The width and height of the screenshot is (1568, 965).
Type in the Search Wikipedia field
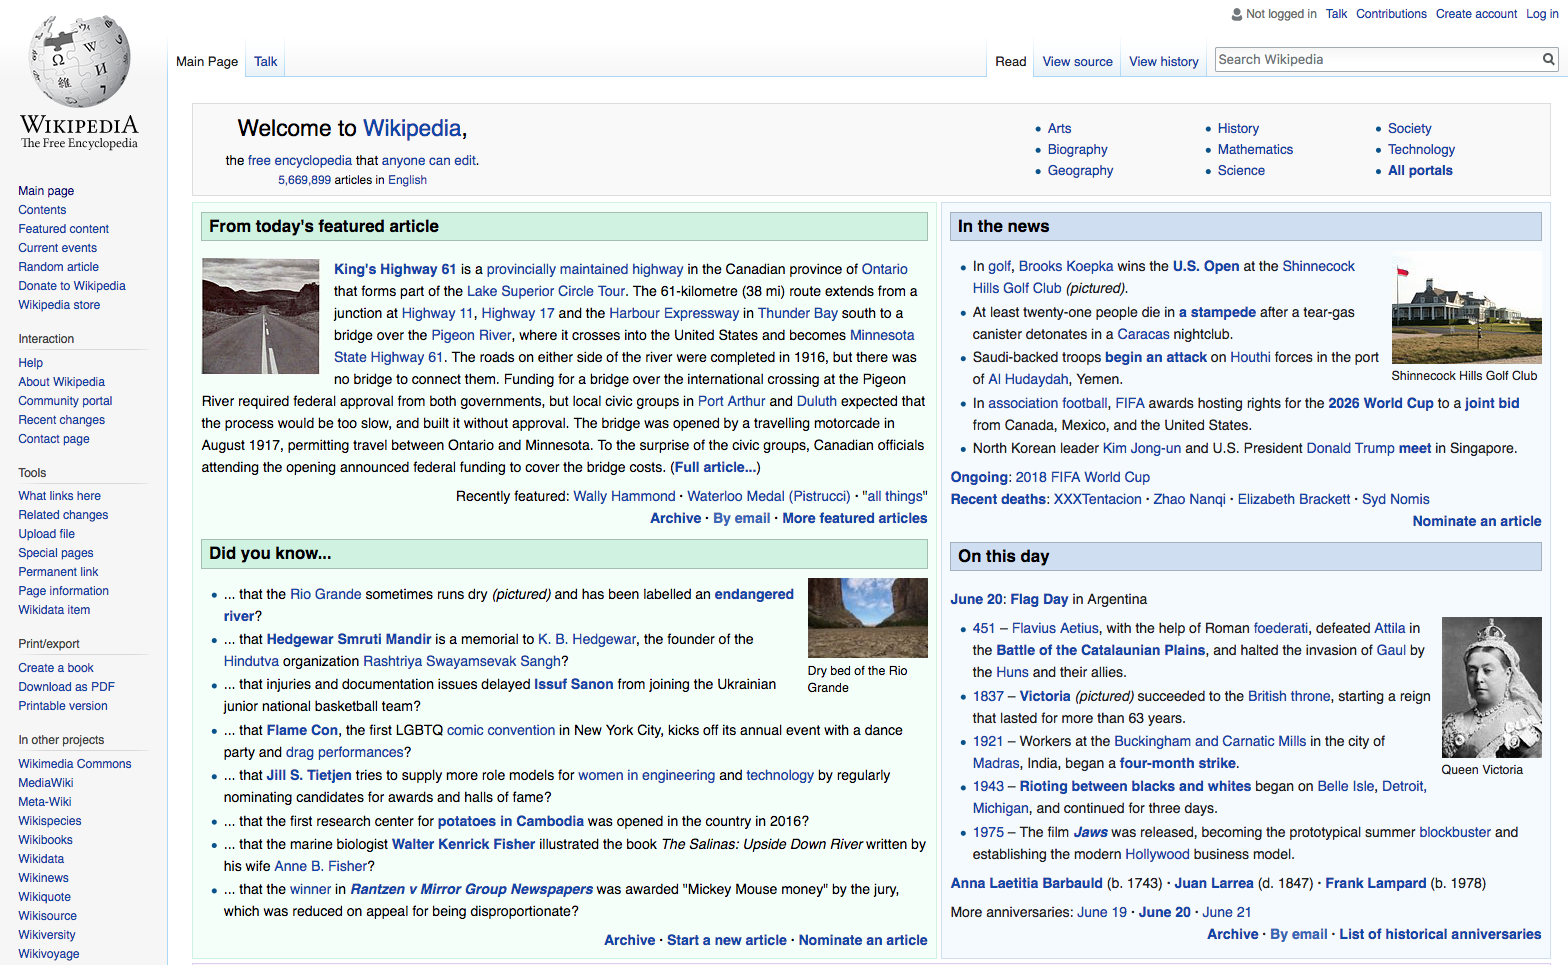pos(1376,60)
